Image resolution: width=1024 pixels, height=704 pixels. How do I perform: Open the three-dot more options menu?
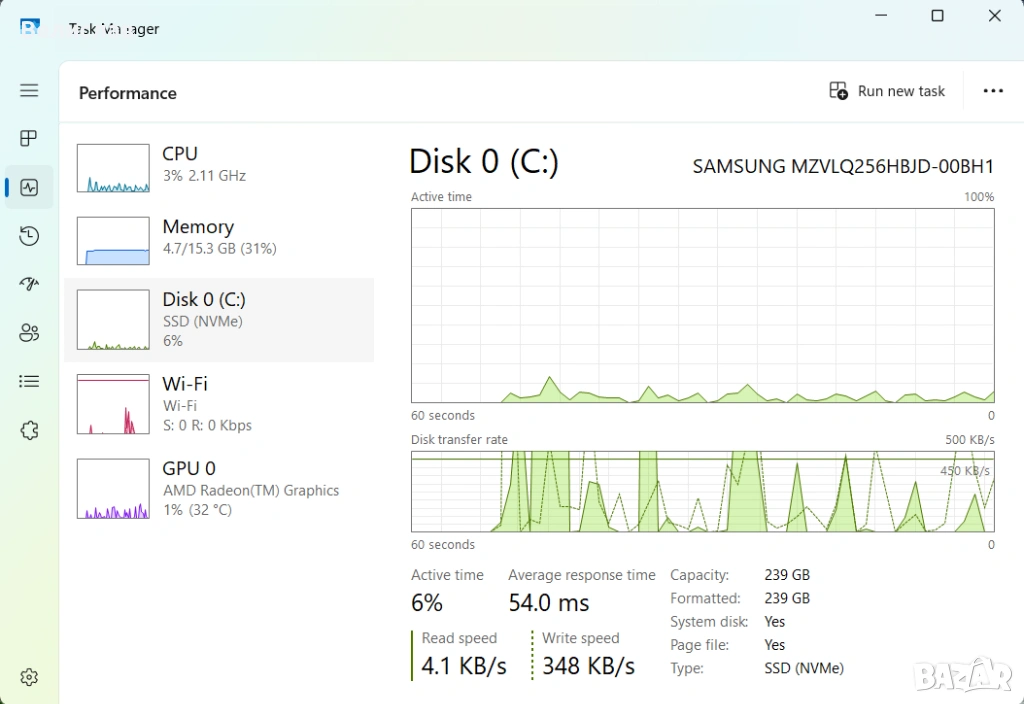[x=992, y=91]
